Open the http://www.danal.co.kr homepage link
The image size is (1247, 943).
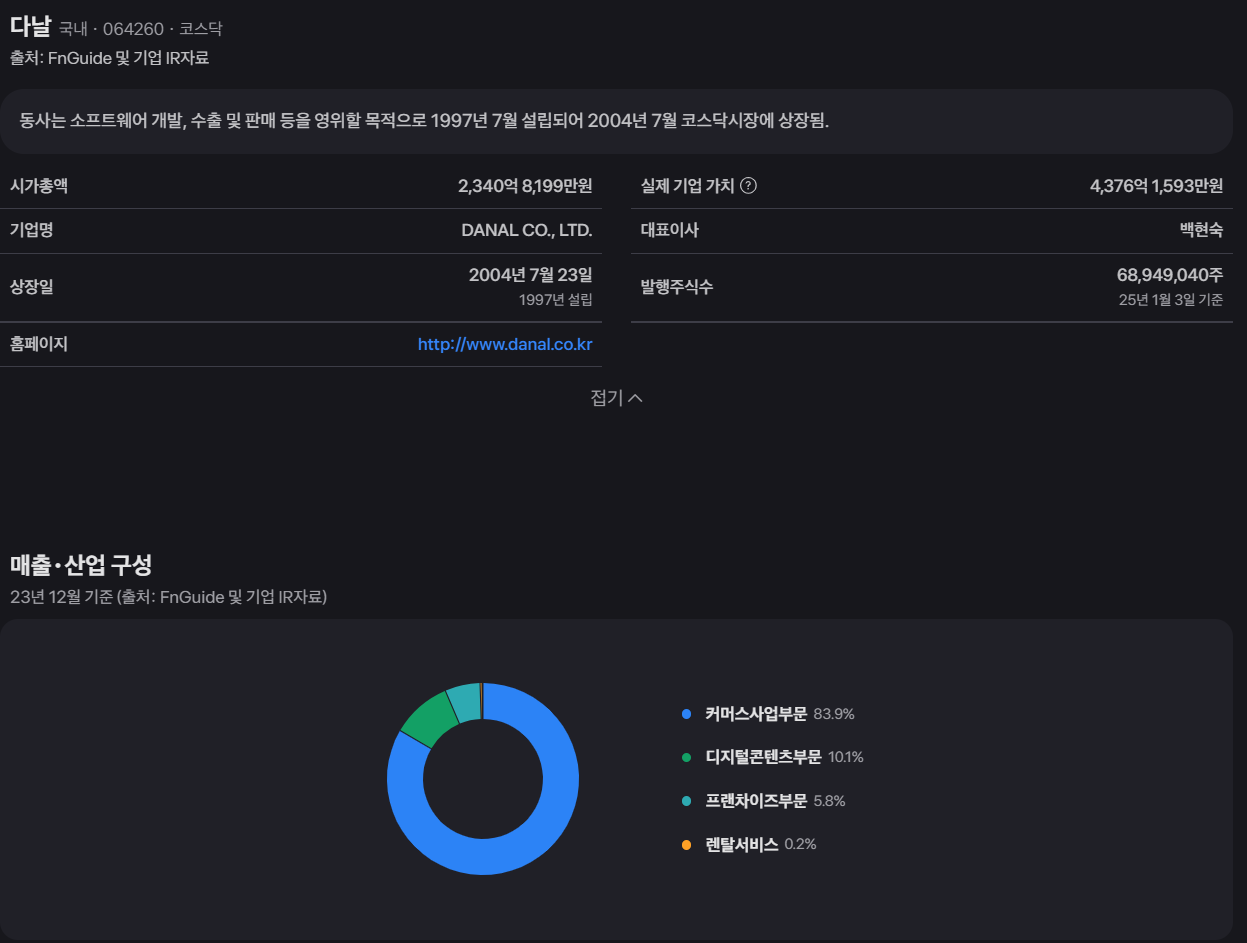505,344
